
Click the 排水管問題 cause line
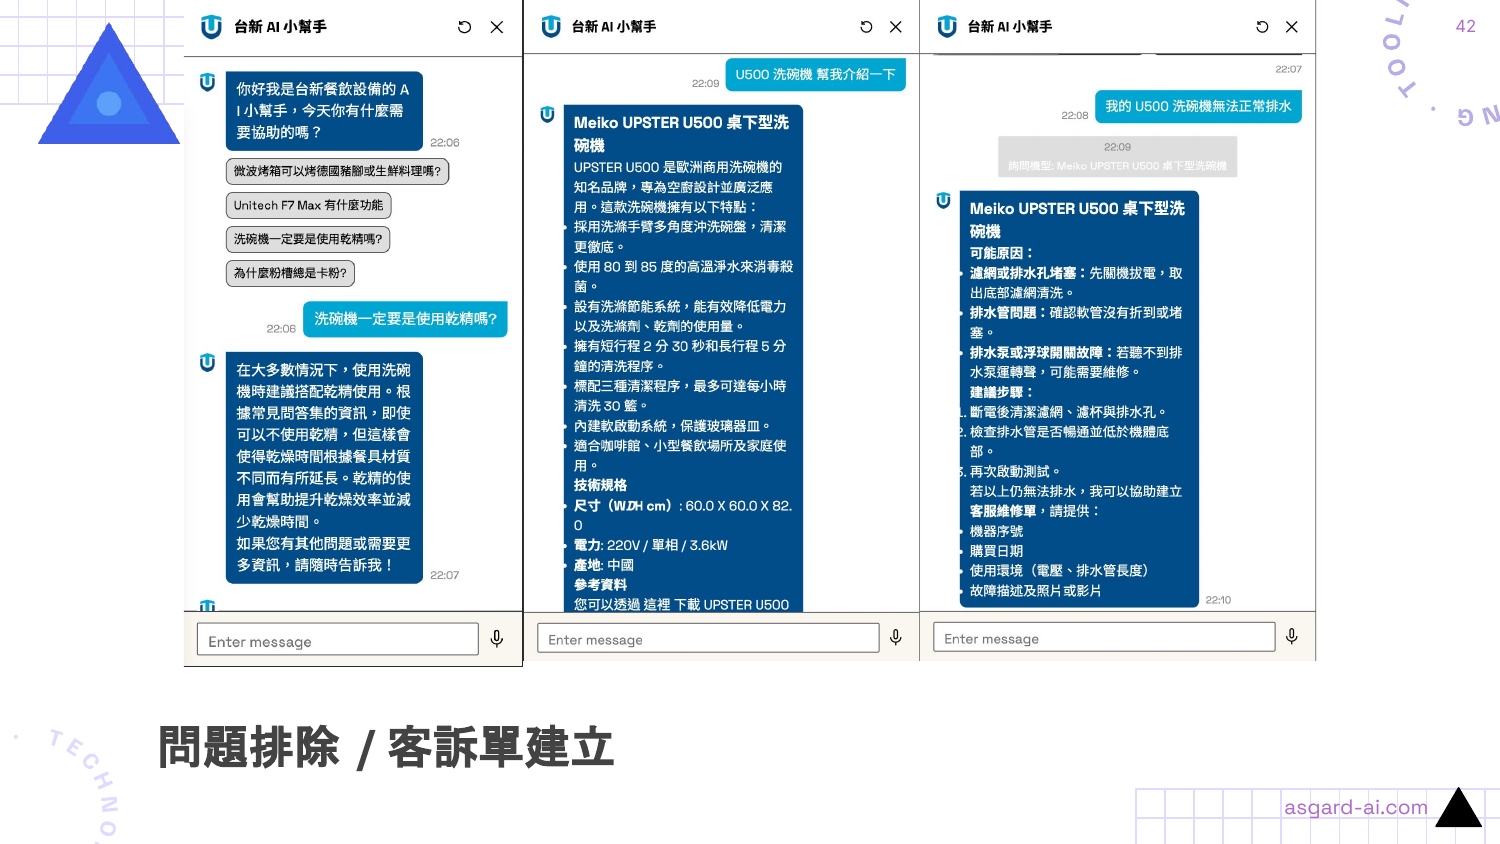[x=1076, y=322]
